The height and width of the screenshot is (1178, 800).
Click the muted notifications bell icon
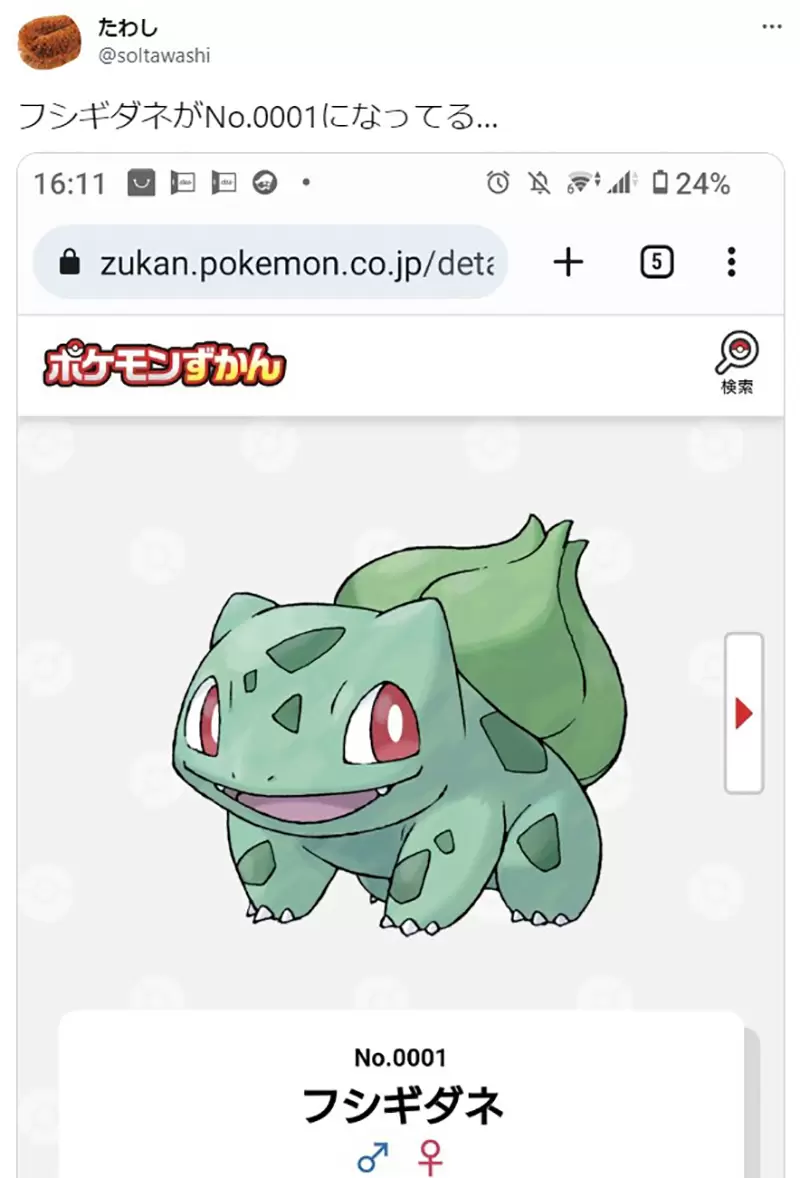click(539, 183)
